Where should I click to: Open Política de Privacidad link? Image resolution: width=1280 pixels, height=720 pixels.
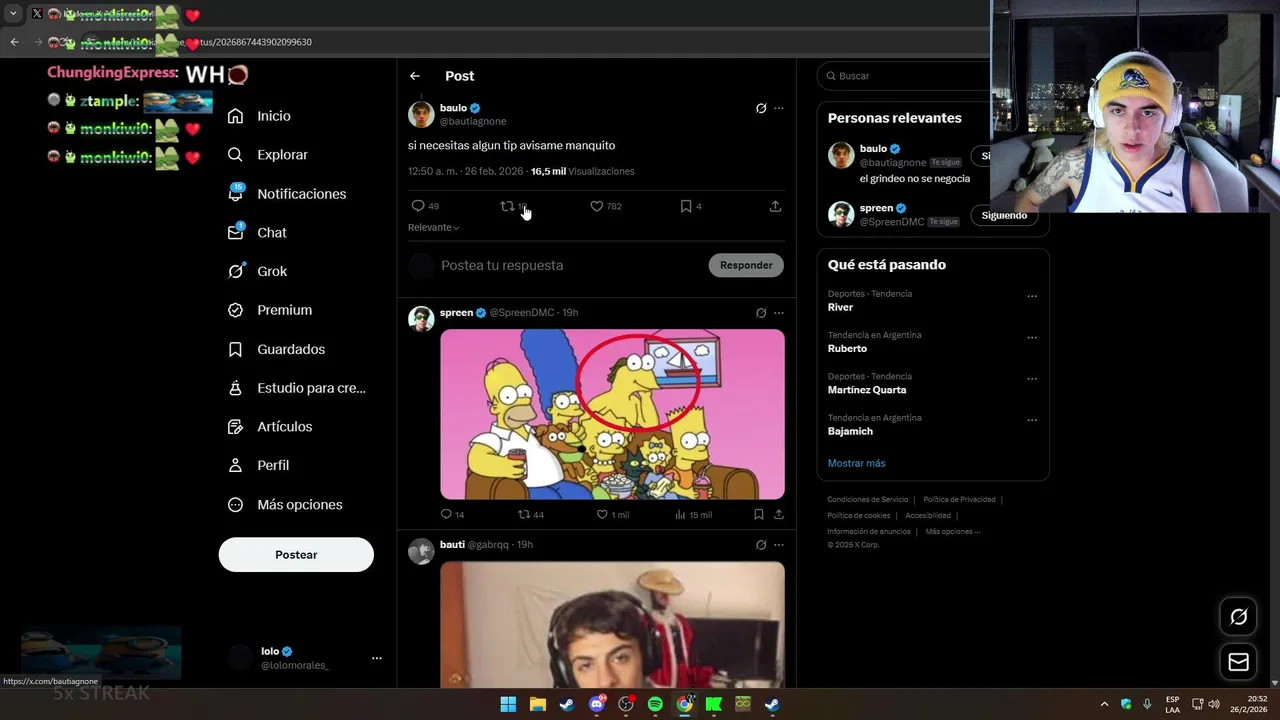tap(959, 500)
